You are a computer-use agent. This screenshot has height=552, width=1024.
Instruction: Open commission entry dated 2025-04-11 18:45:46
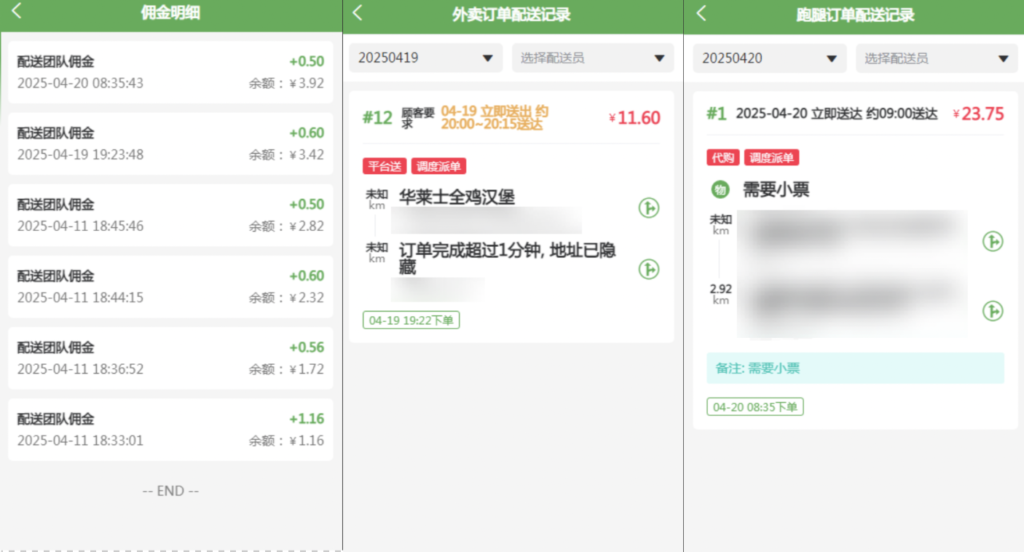pyautogui.click(x=170, y=215)
